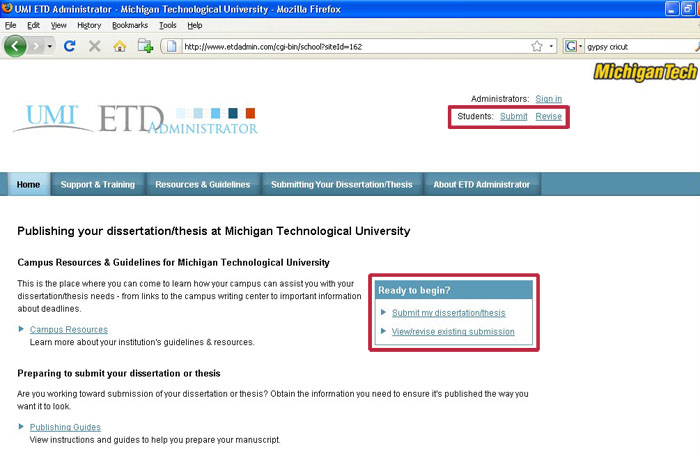Click the Google search engine icon
The image size is (700, 456).
571,46
